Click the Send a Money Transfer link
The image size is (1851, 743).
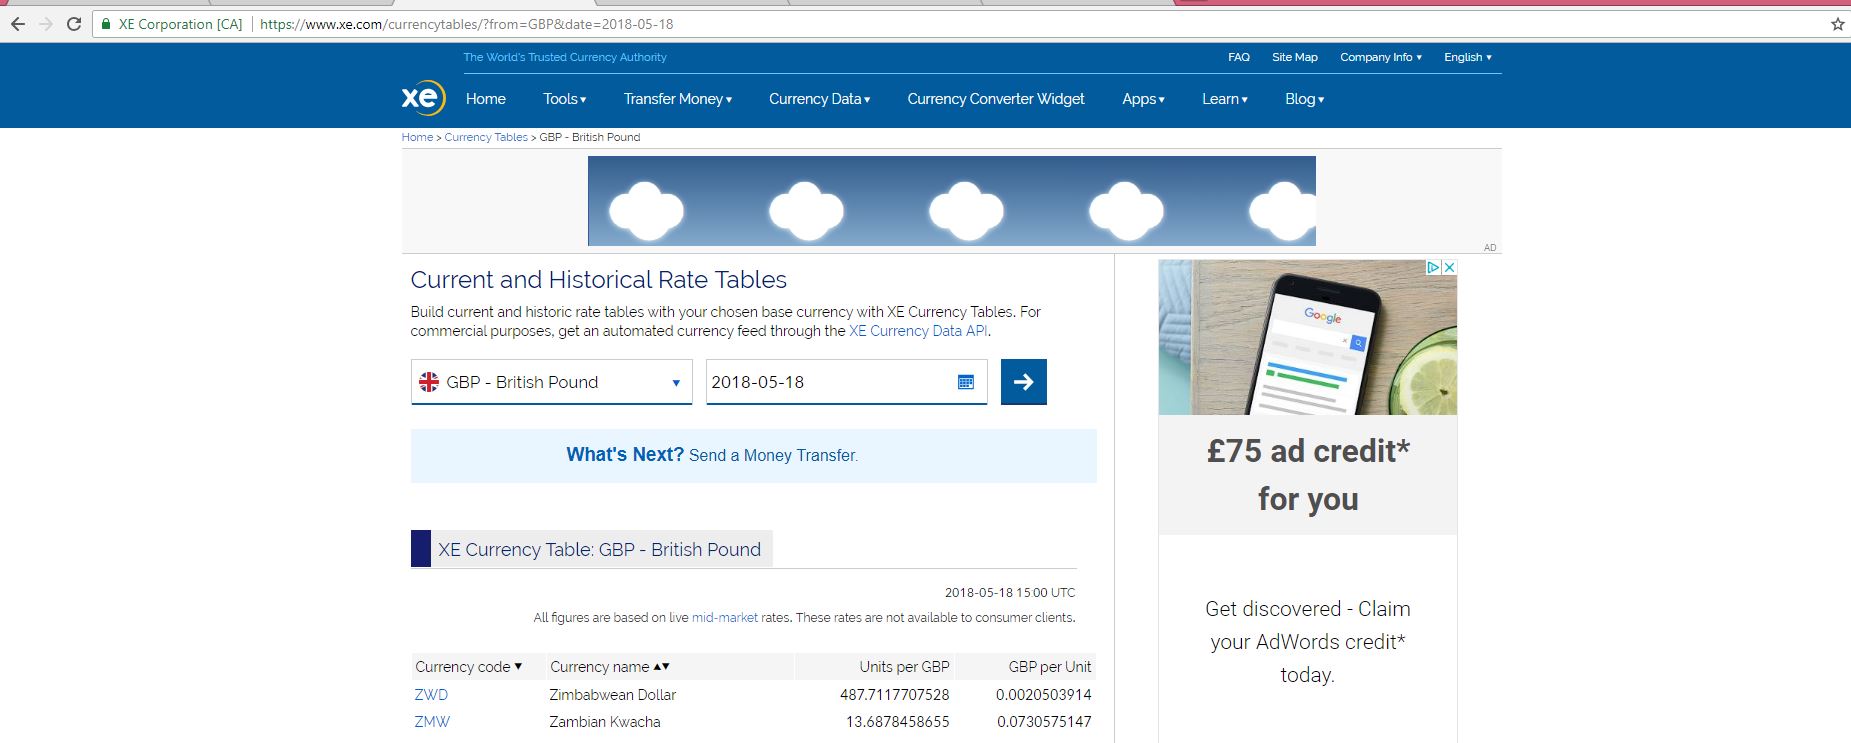pos(772,455)
